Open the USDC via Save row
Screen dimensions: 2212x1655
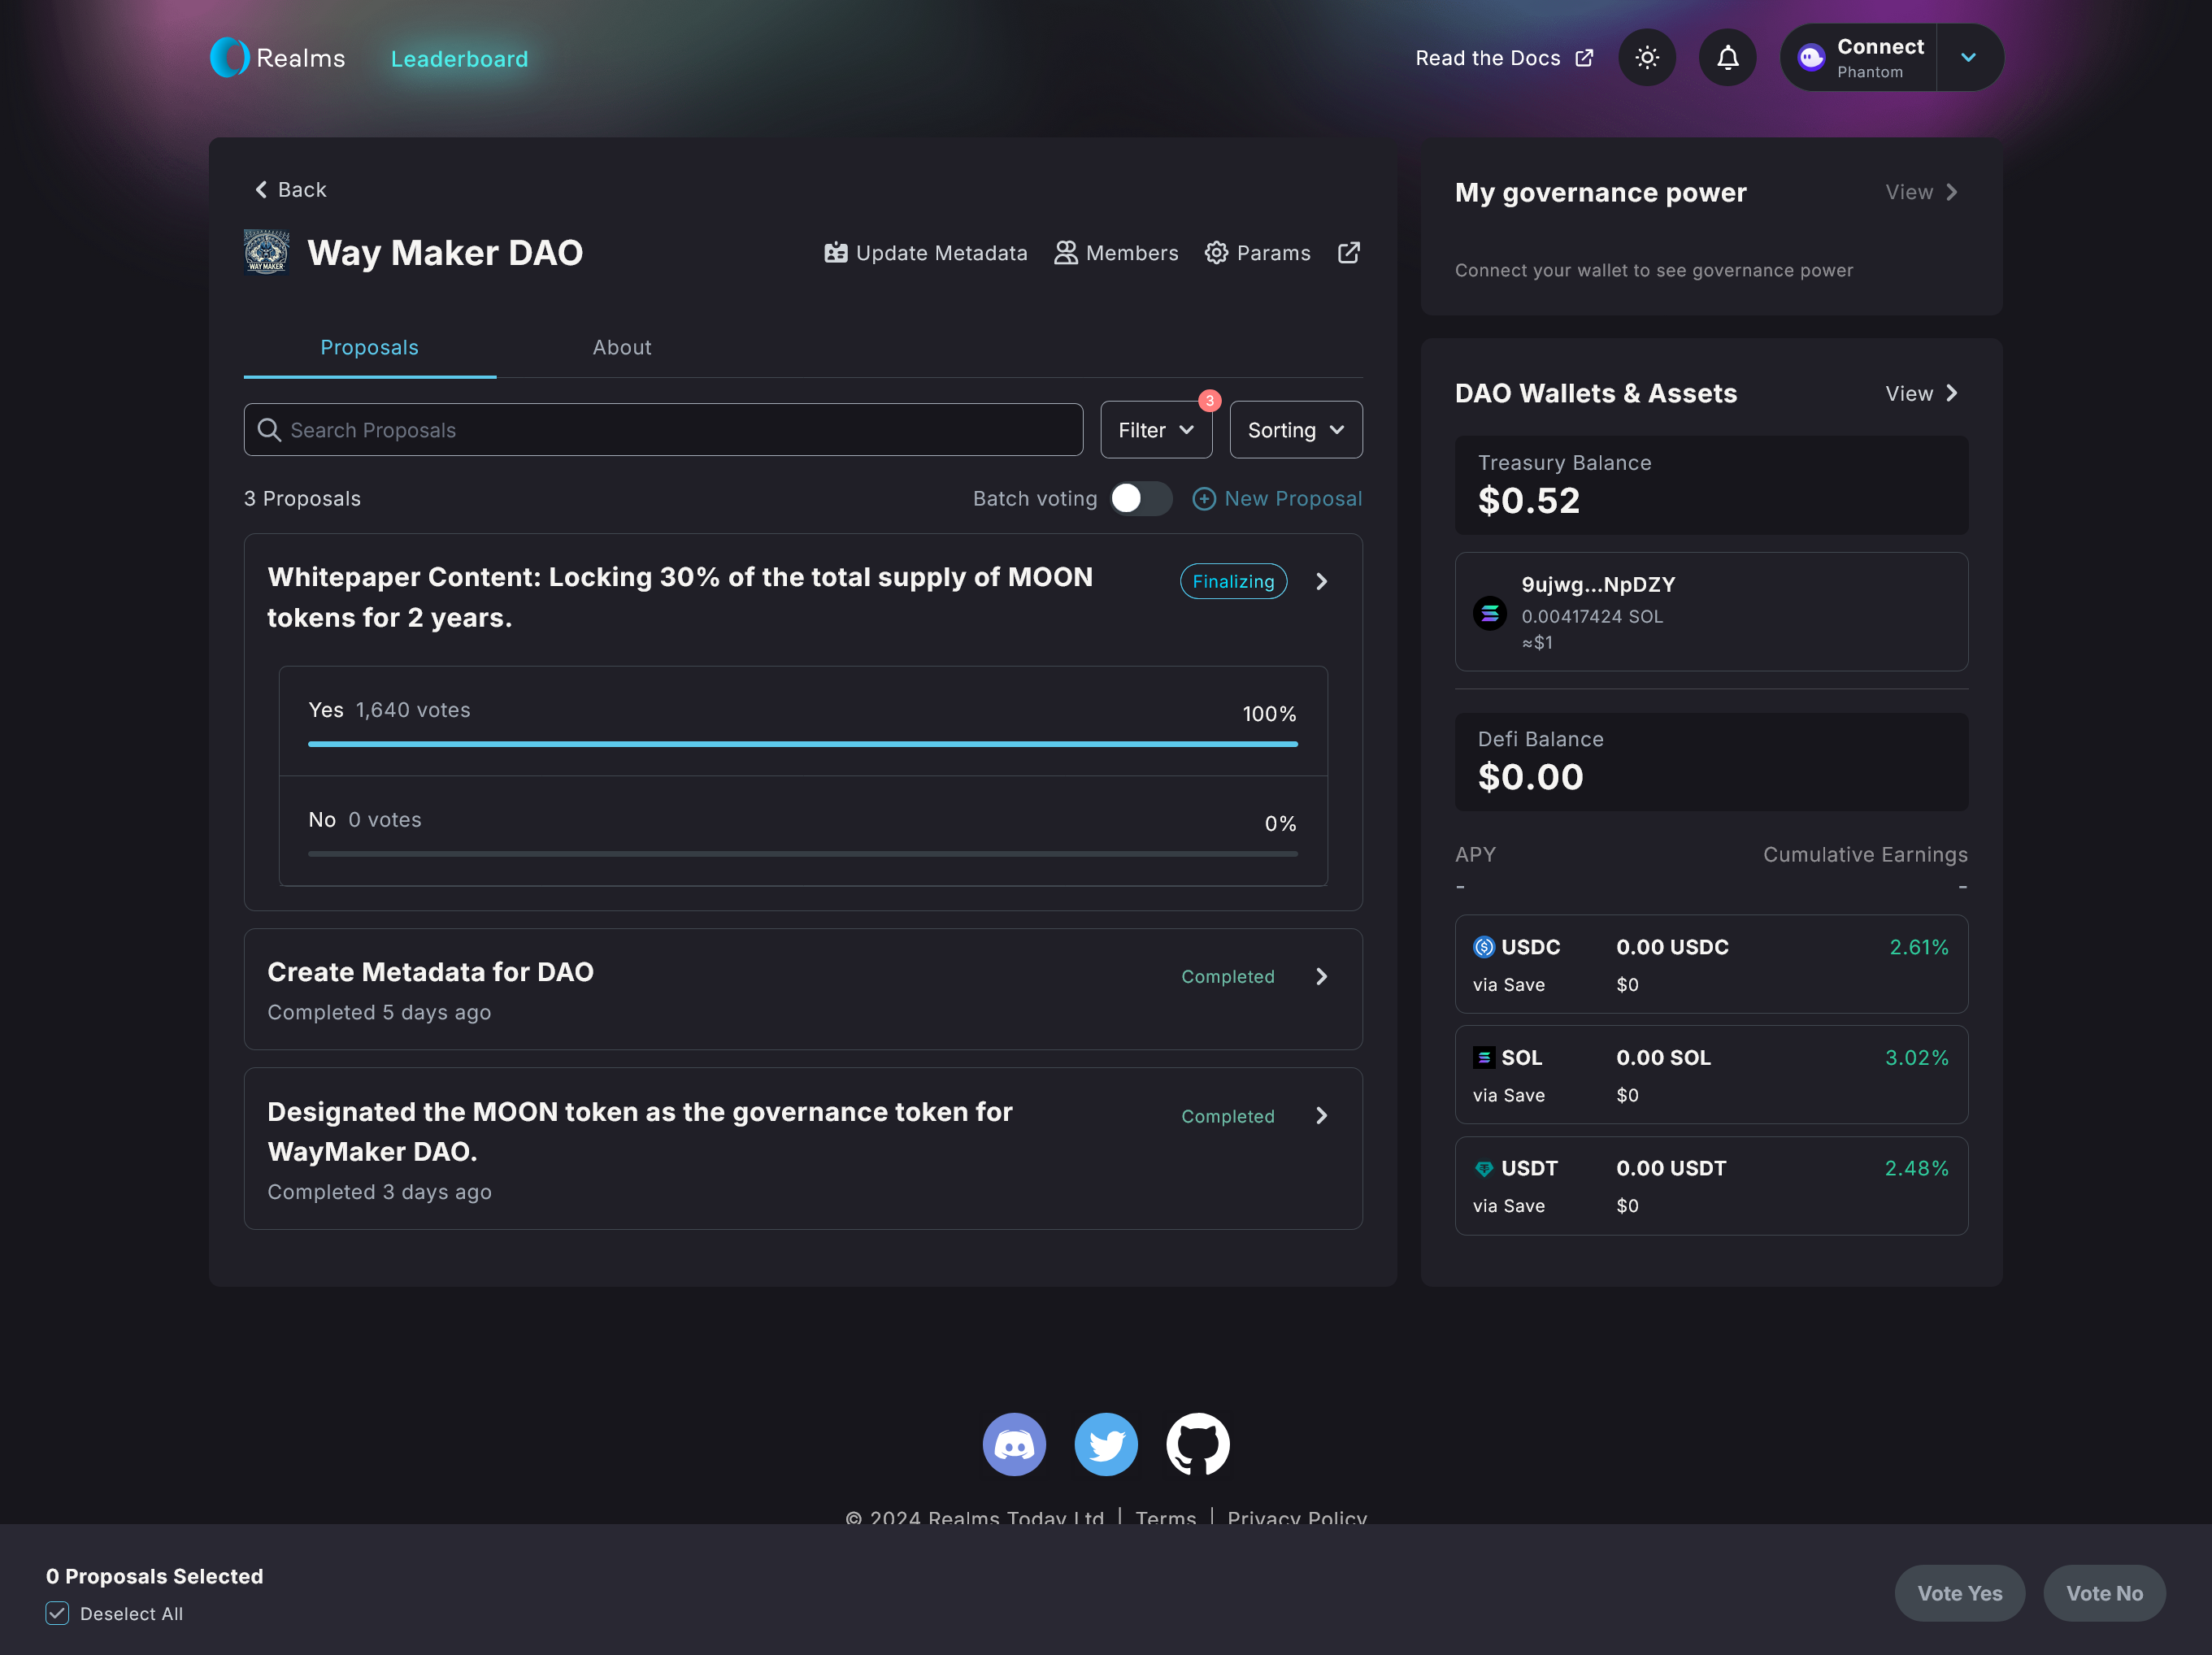[1711, 965]
